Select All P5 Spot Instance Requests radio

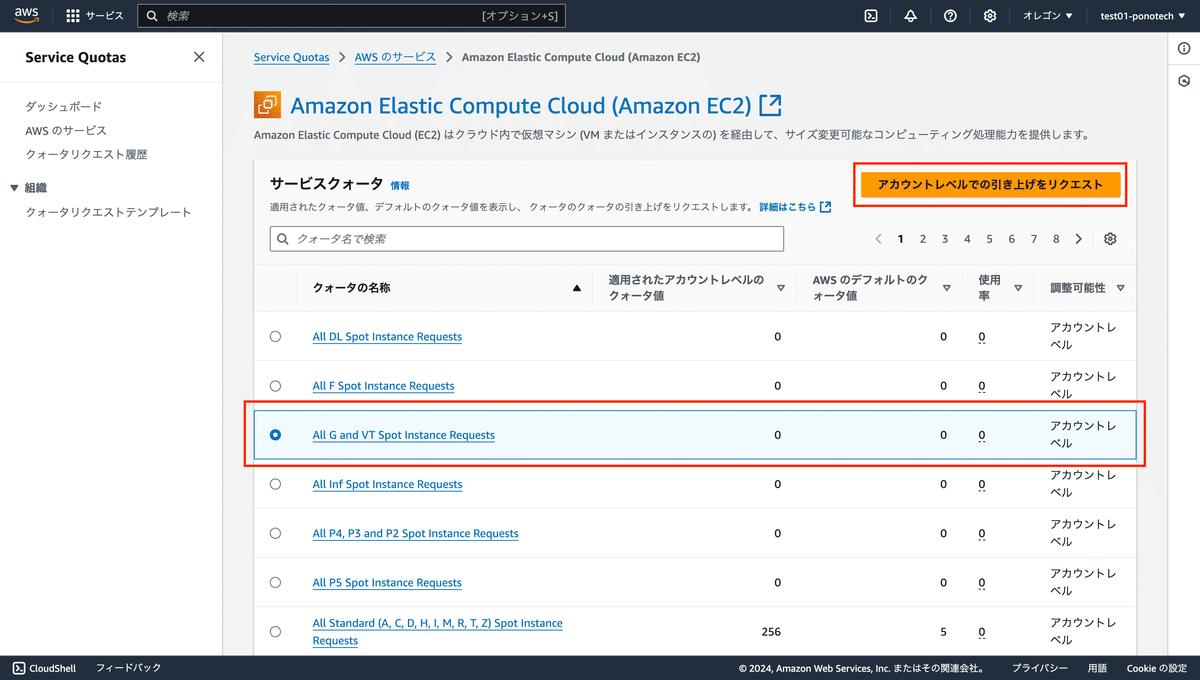276,582
